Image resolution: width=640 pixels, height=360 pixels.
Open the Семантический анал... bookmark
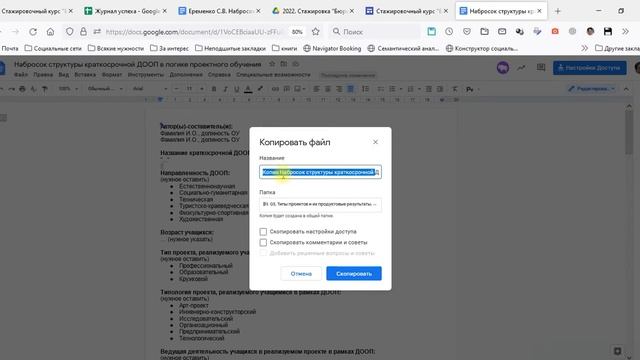point(403,48)
